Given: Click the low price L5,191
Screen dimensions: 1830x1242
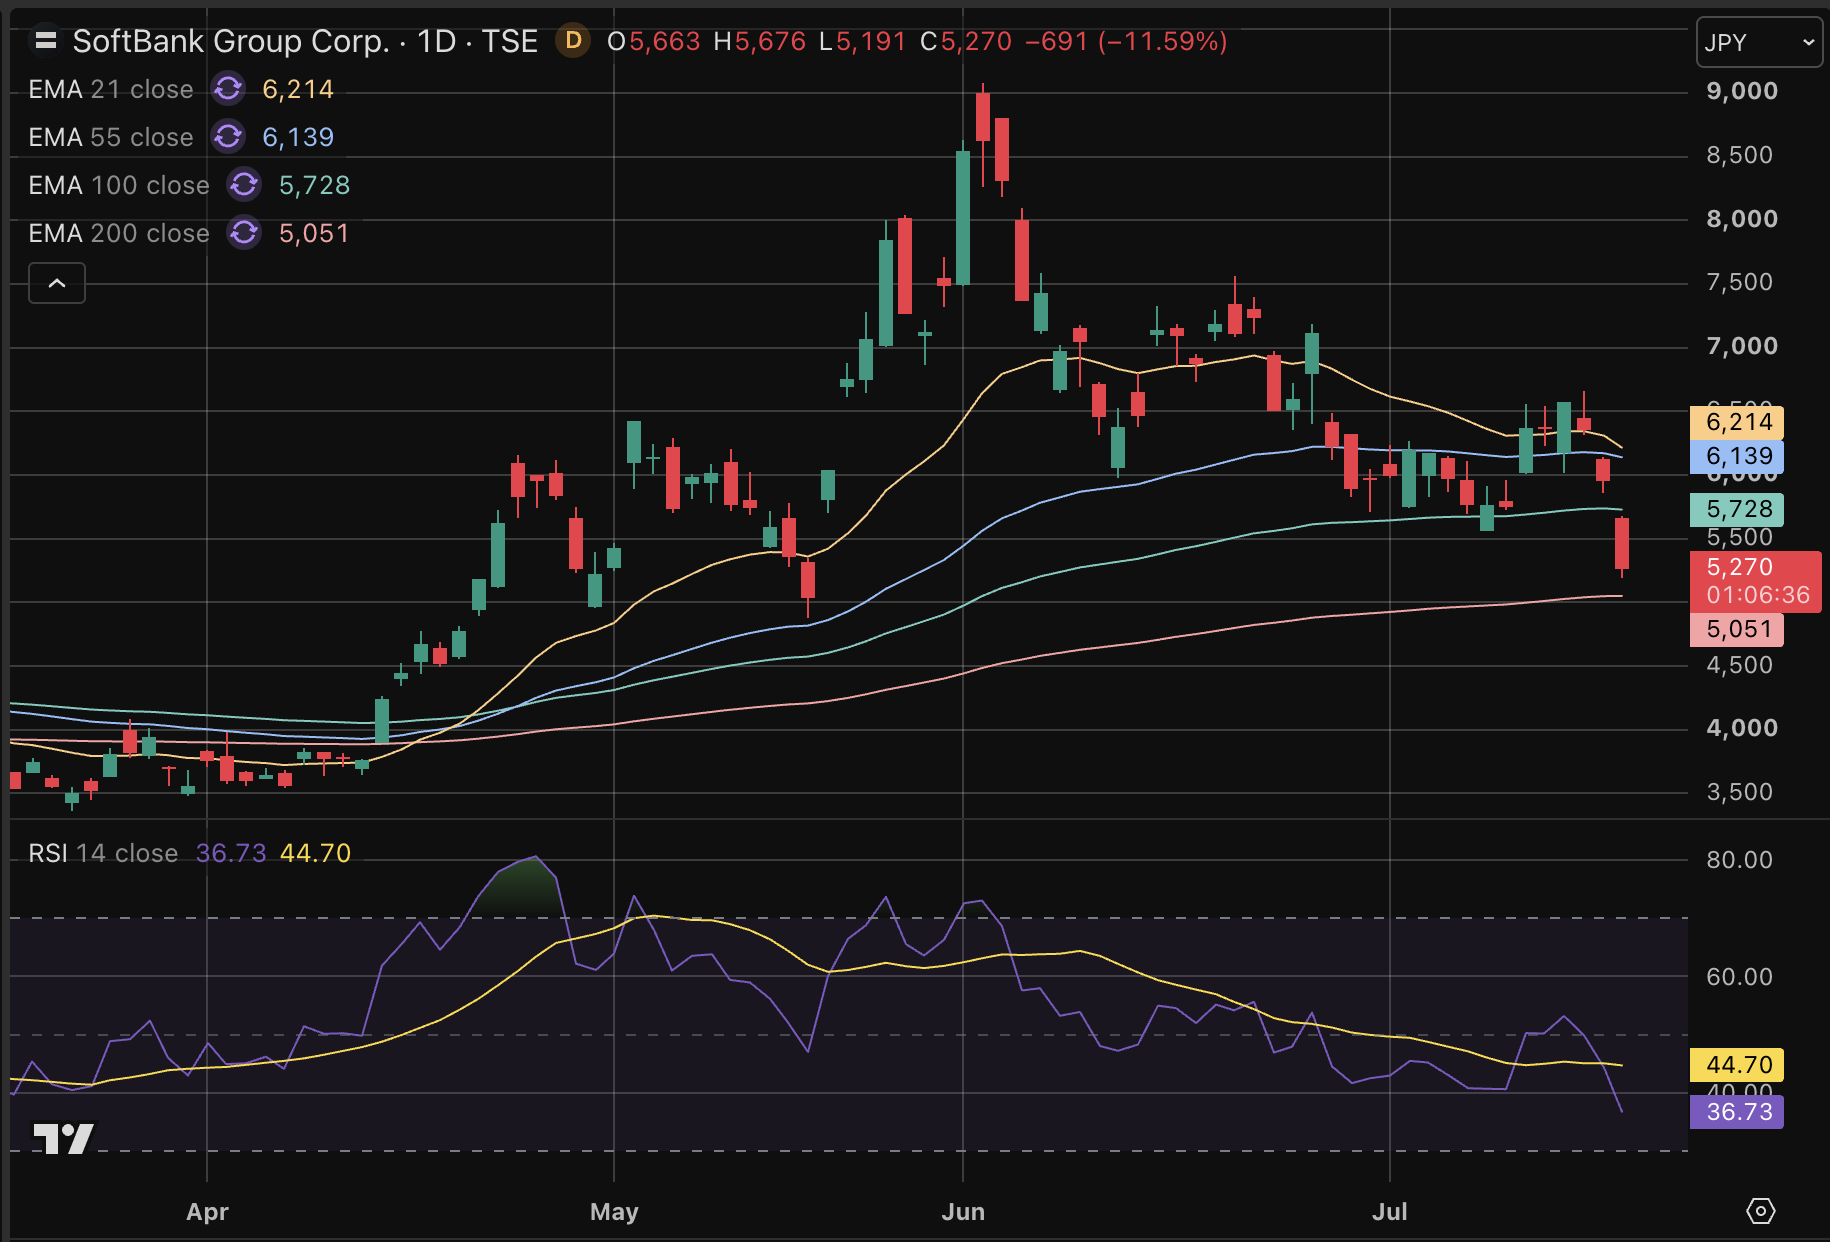Looking at the screenshot, I should (x=863, y=41).
